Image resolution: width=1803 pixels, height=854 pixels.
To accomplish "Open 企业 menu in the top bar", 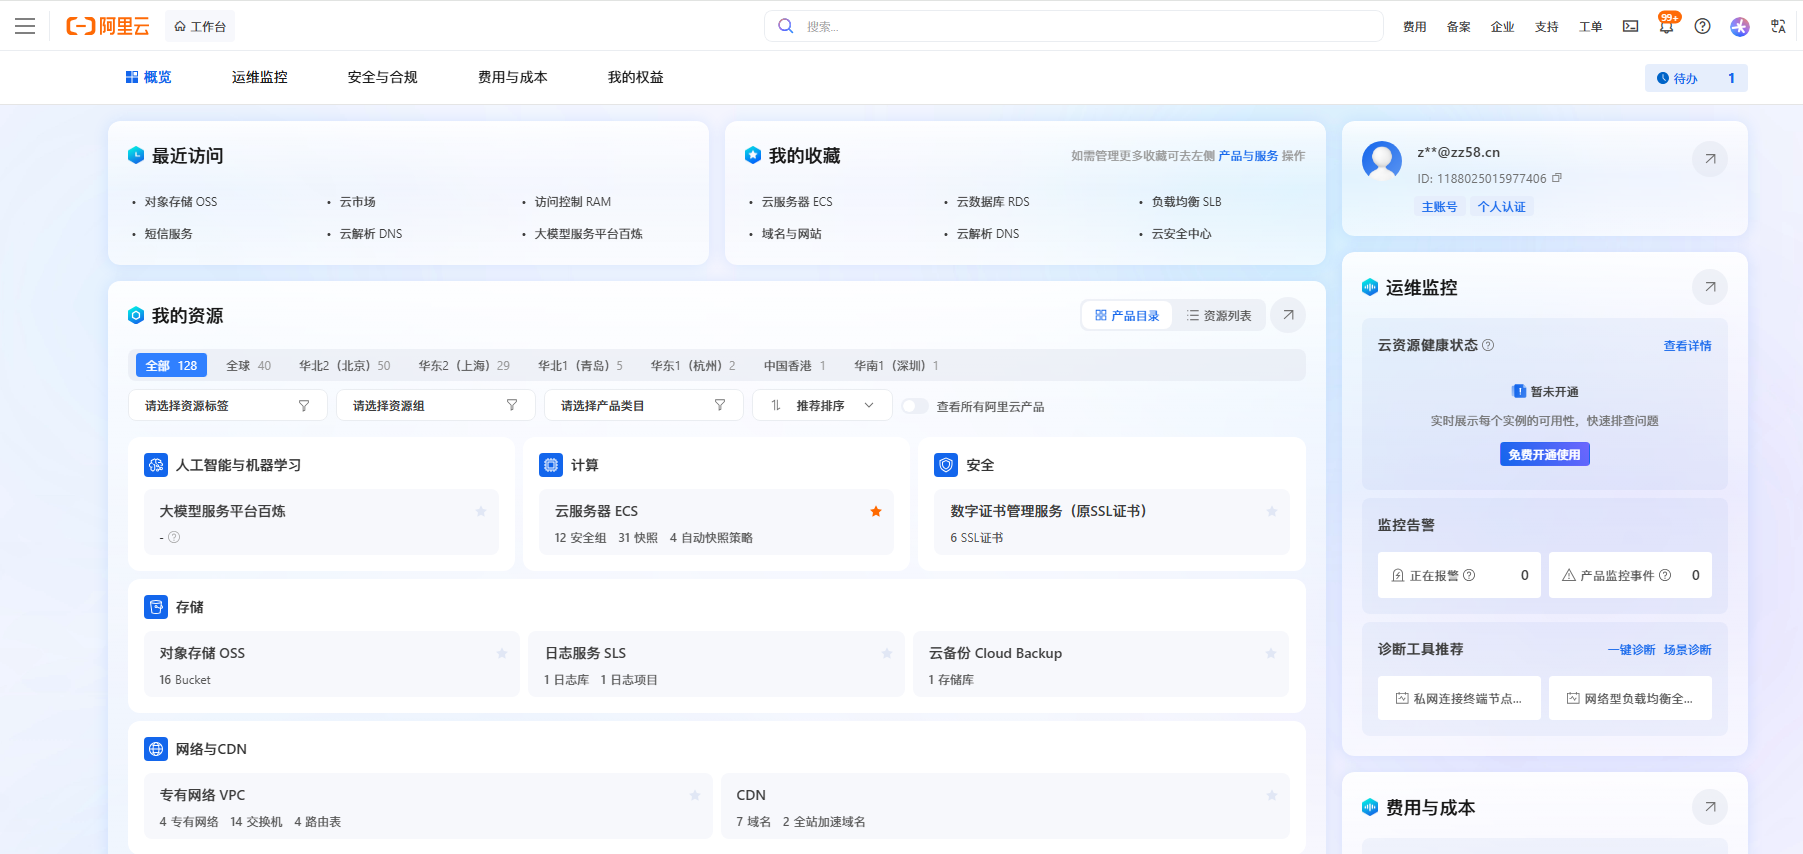I will point(1503,27).
